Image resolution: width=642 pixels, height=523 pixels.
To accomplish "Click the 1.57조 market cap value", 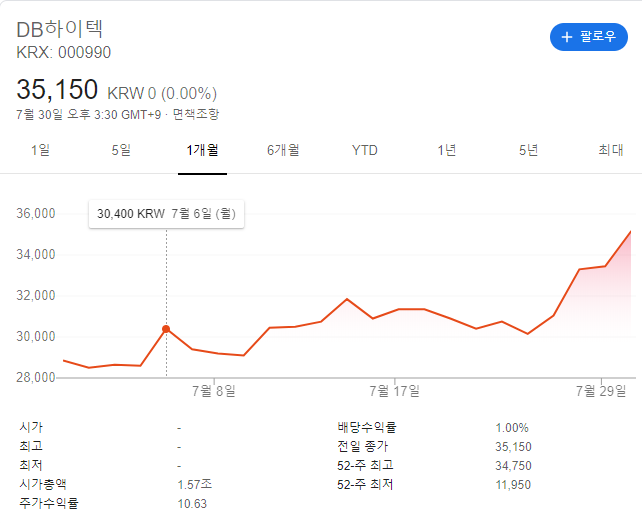I will tap(195, 485).
